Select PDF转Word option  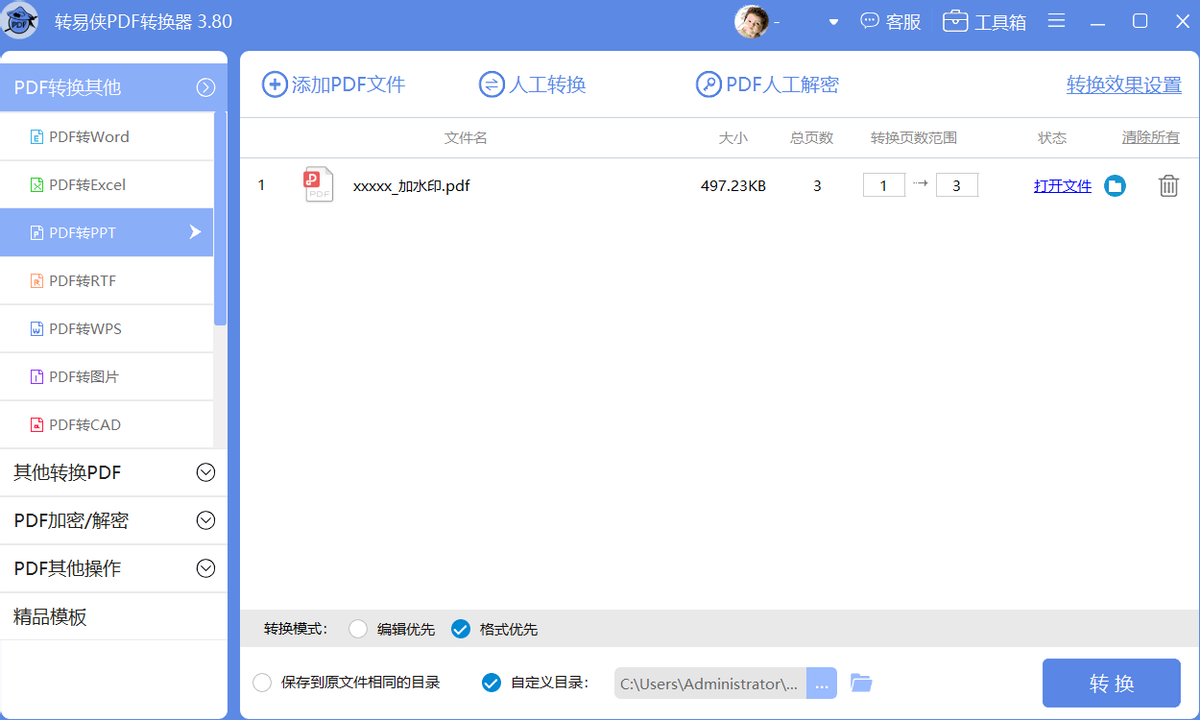tap(107, 137)
